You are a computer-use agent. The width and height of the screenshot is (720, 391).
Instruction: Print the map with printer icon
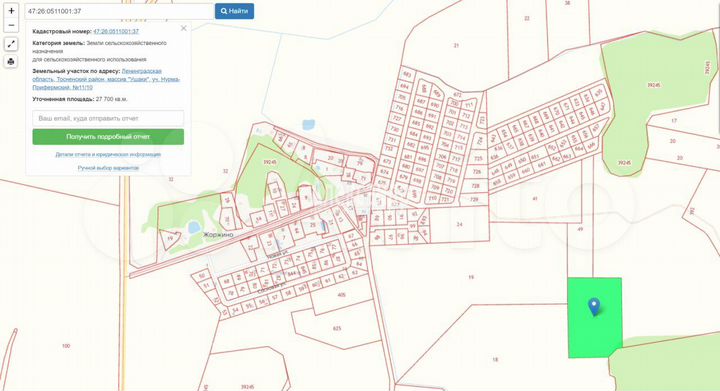[11, 61]
